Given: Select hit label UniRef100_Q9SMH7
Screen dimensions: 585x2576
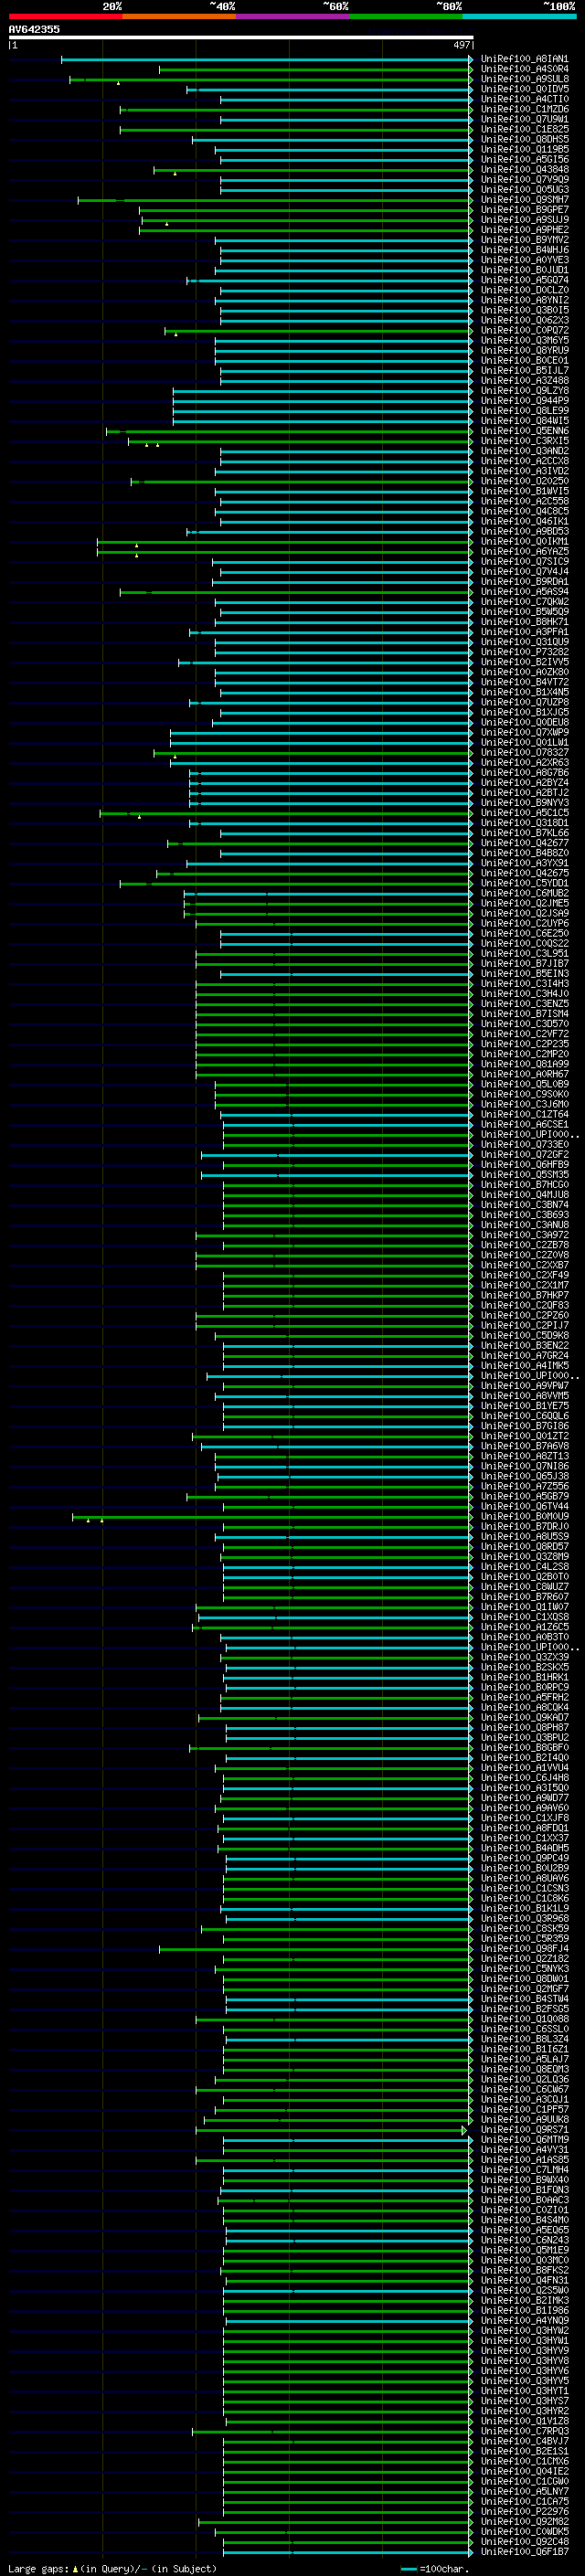Looking at the screenshot, I should click(x=524, y=200).
